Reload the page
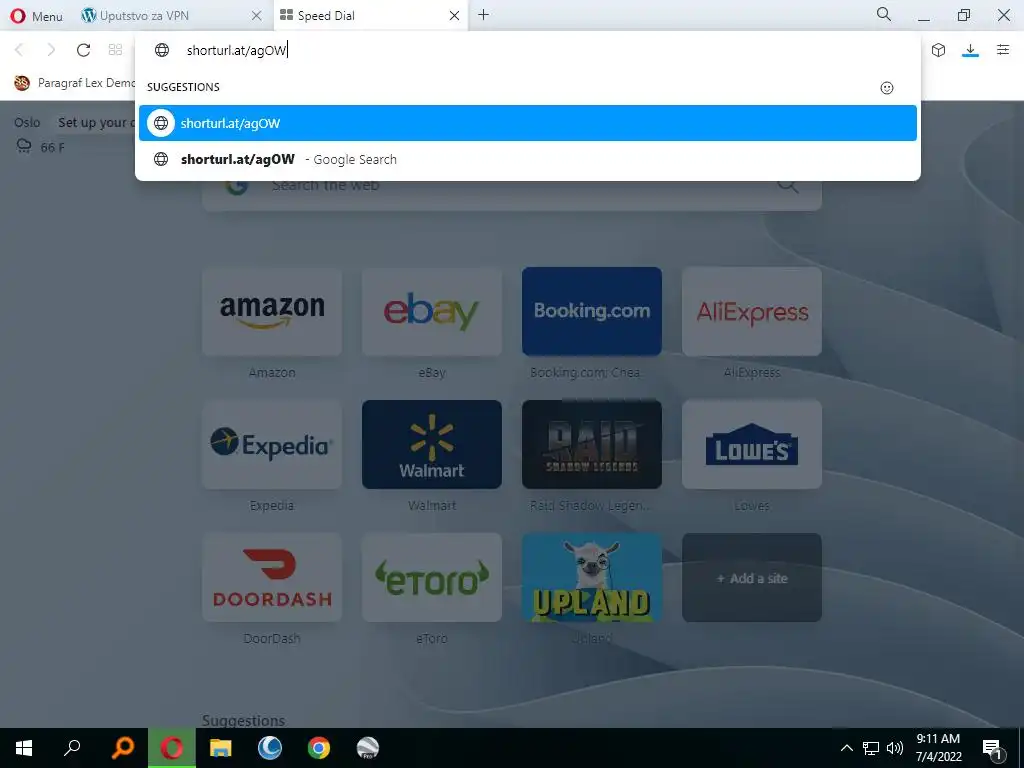Viewport: 1024px width, 768px height. point(84,50)
